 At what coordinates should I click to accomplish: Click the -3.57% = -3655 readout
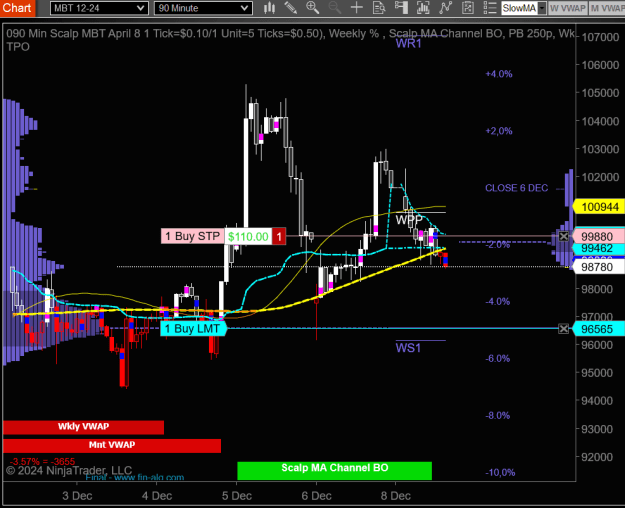point(42,461)
